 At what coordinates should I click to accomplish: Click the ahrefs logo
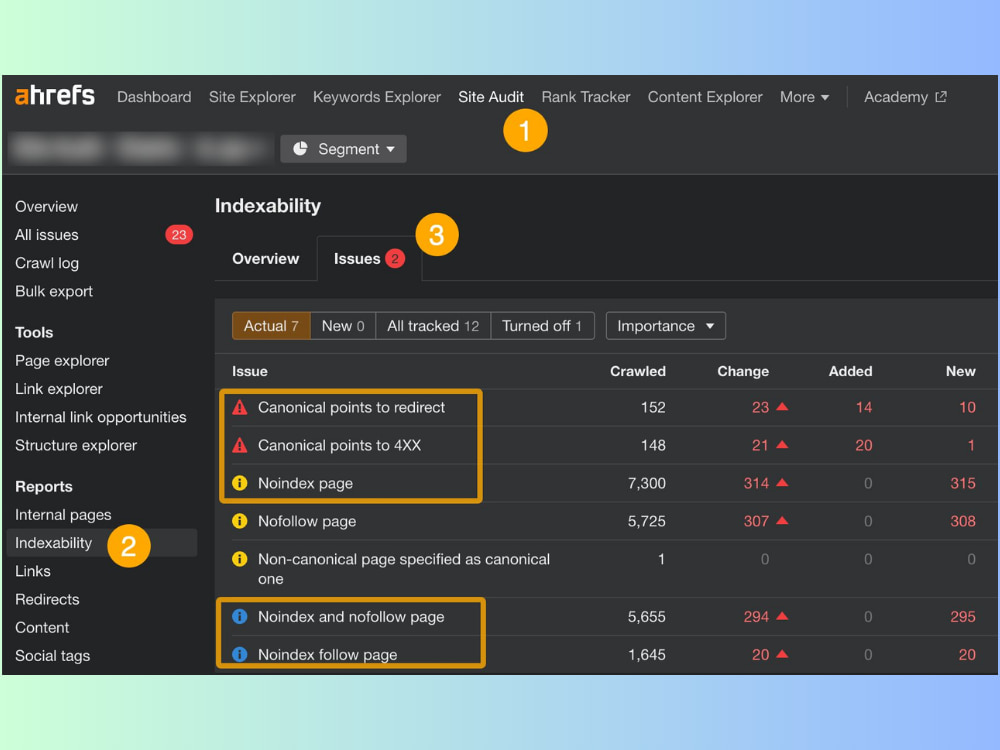[55, 96]
